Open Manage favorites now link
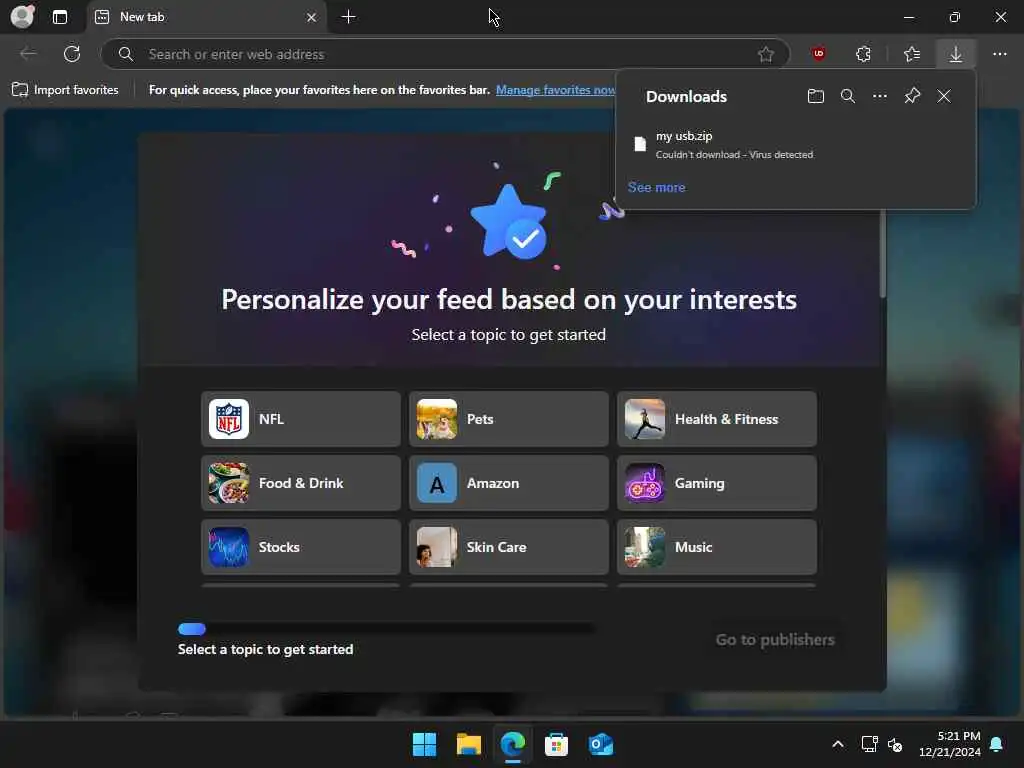1024x768 pixels. coord(555,89)
